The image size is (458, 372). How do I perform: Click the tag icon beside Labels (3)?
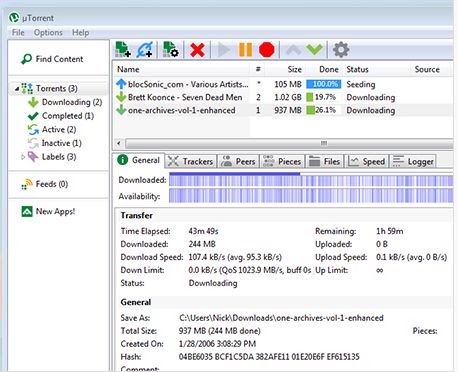pyautogui.click(x=33, y=157)
